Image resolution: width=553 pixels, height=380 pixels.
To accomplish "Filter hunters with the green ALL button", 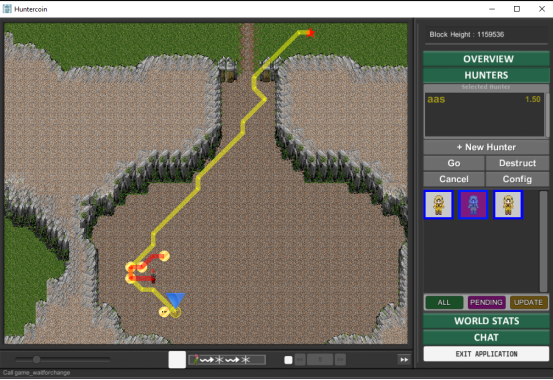I will [x=444, y=302].
